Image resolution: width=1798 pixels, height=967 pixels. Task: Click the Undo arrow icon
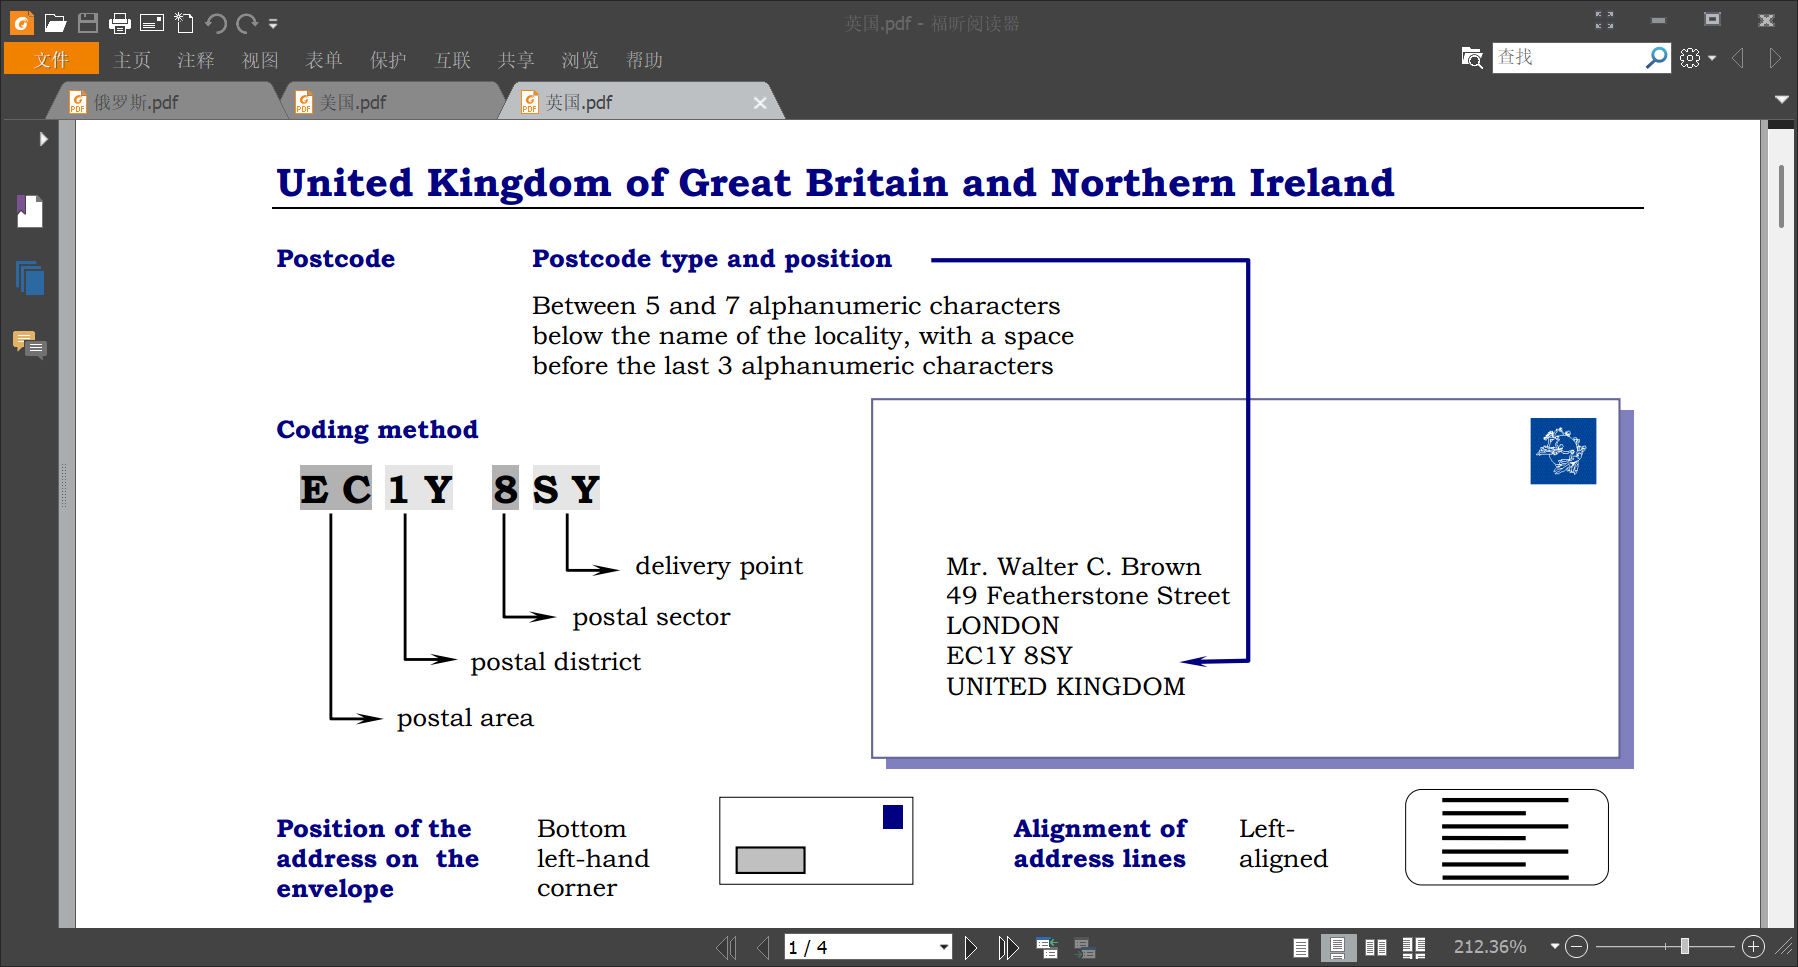click(x=215, y=22)
